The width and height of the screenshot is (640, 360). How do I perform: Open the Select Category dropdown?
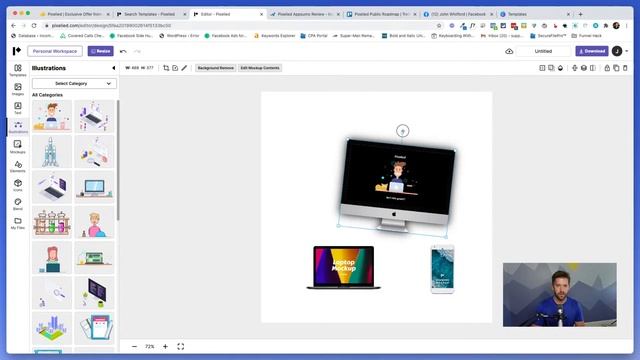[74, 83]
